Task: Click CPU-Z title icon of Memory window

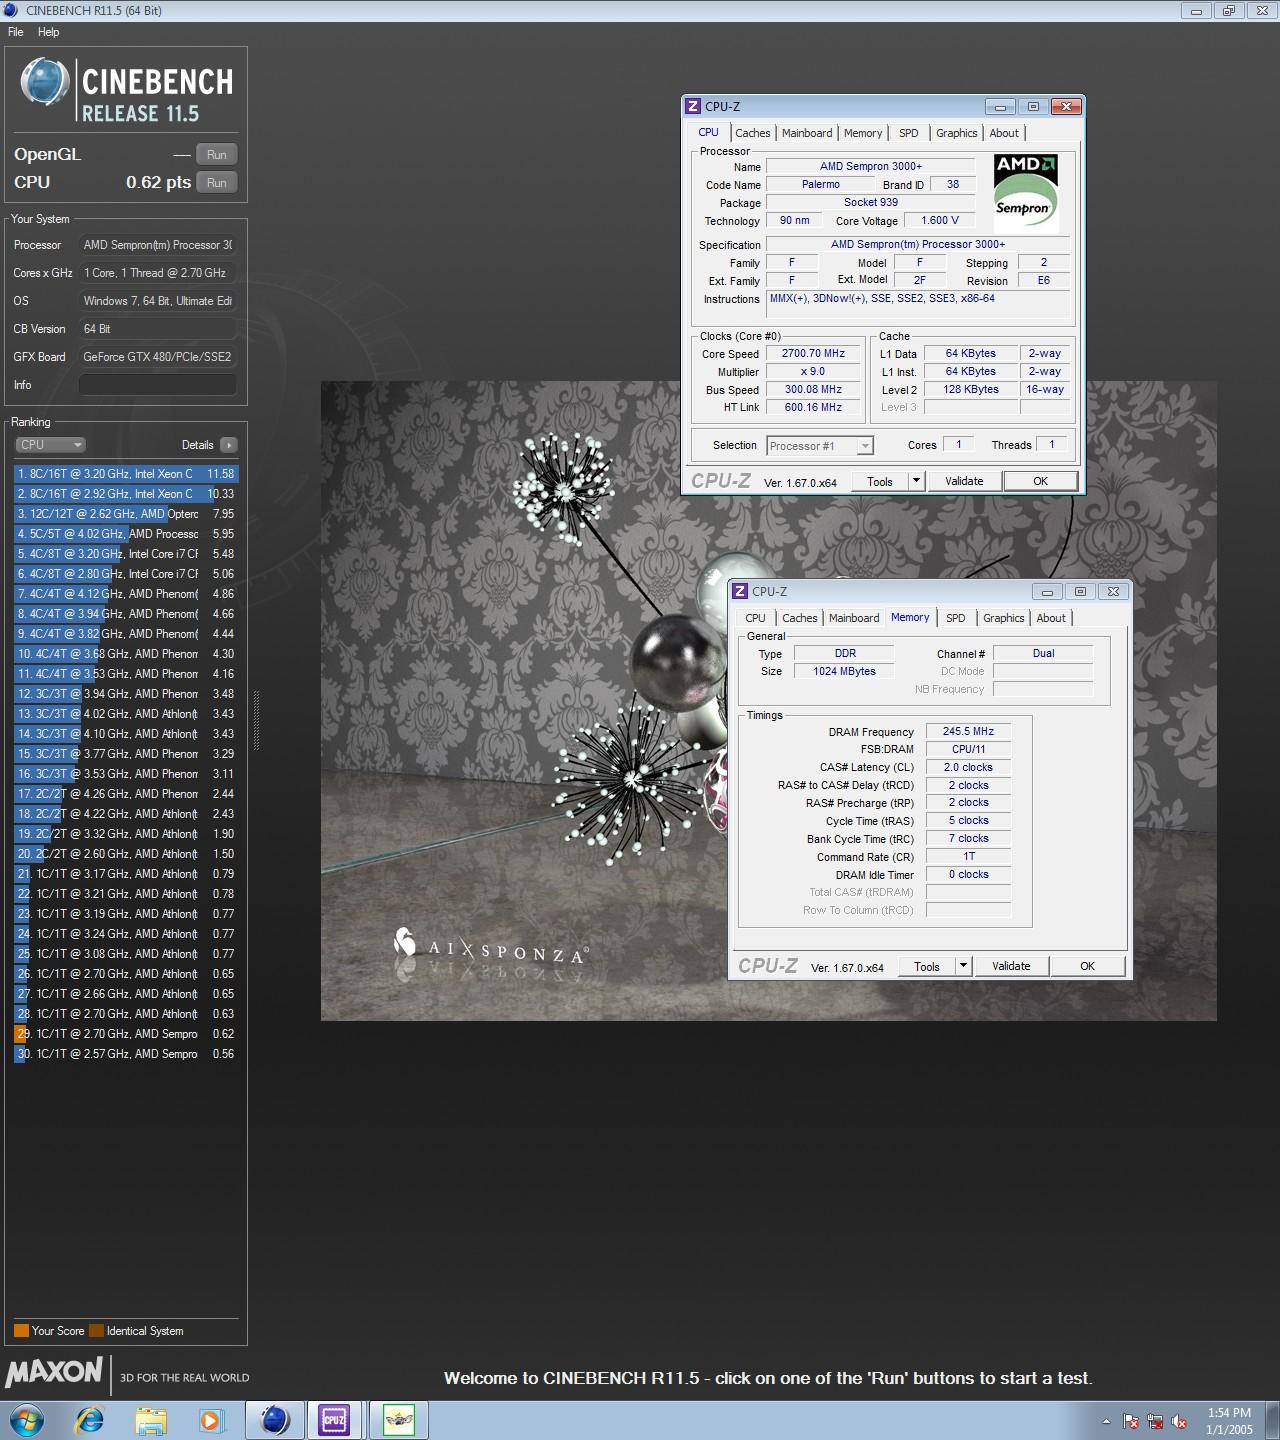Action: tap(740, 591)
